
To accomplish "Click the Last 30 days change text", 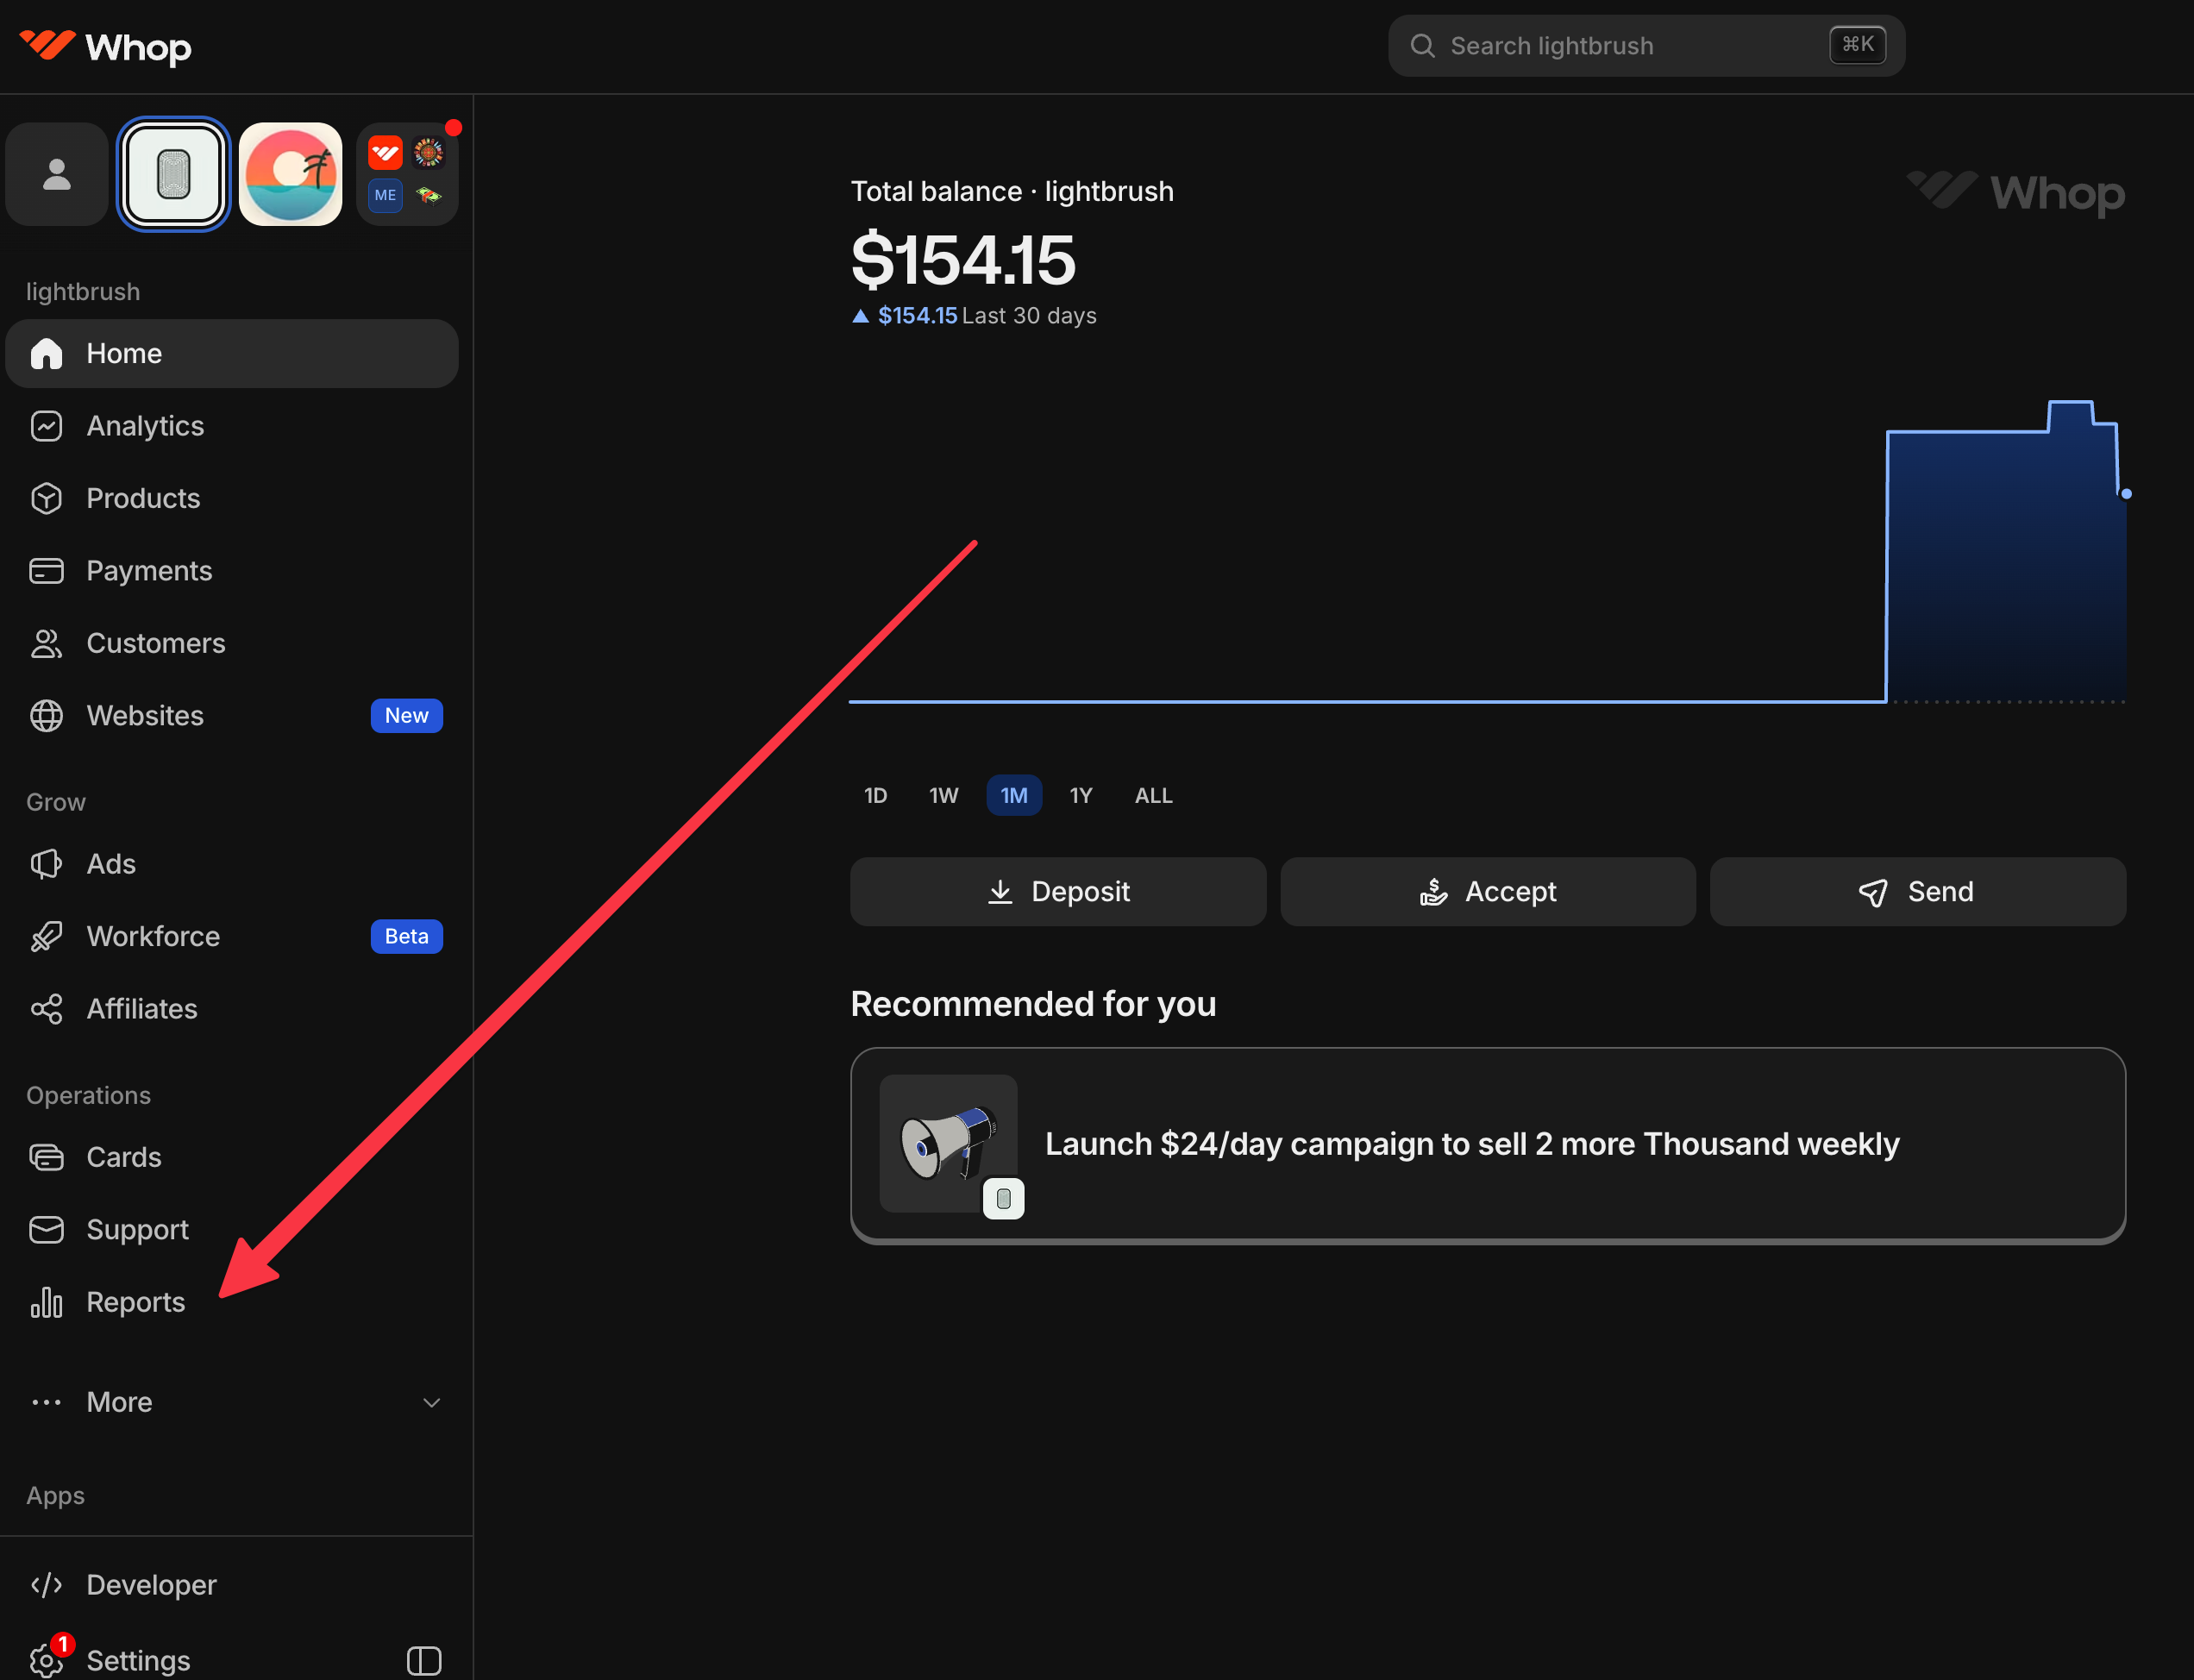I will 1029,316.
